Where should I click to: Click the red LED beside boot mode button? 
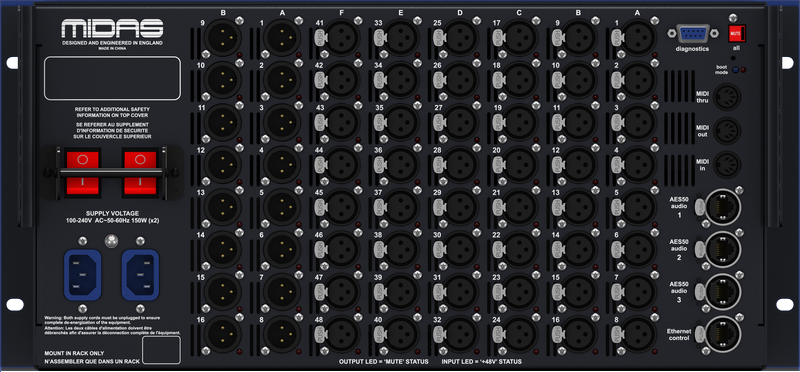(743, 70)
